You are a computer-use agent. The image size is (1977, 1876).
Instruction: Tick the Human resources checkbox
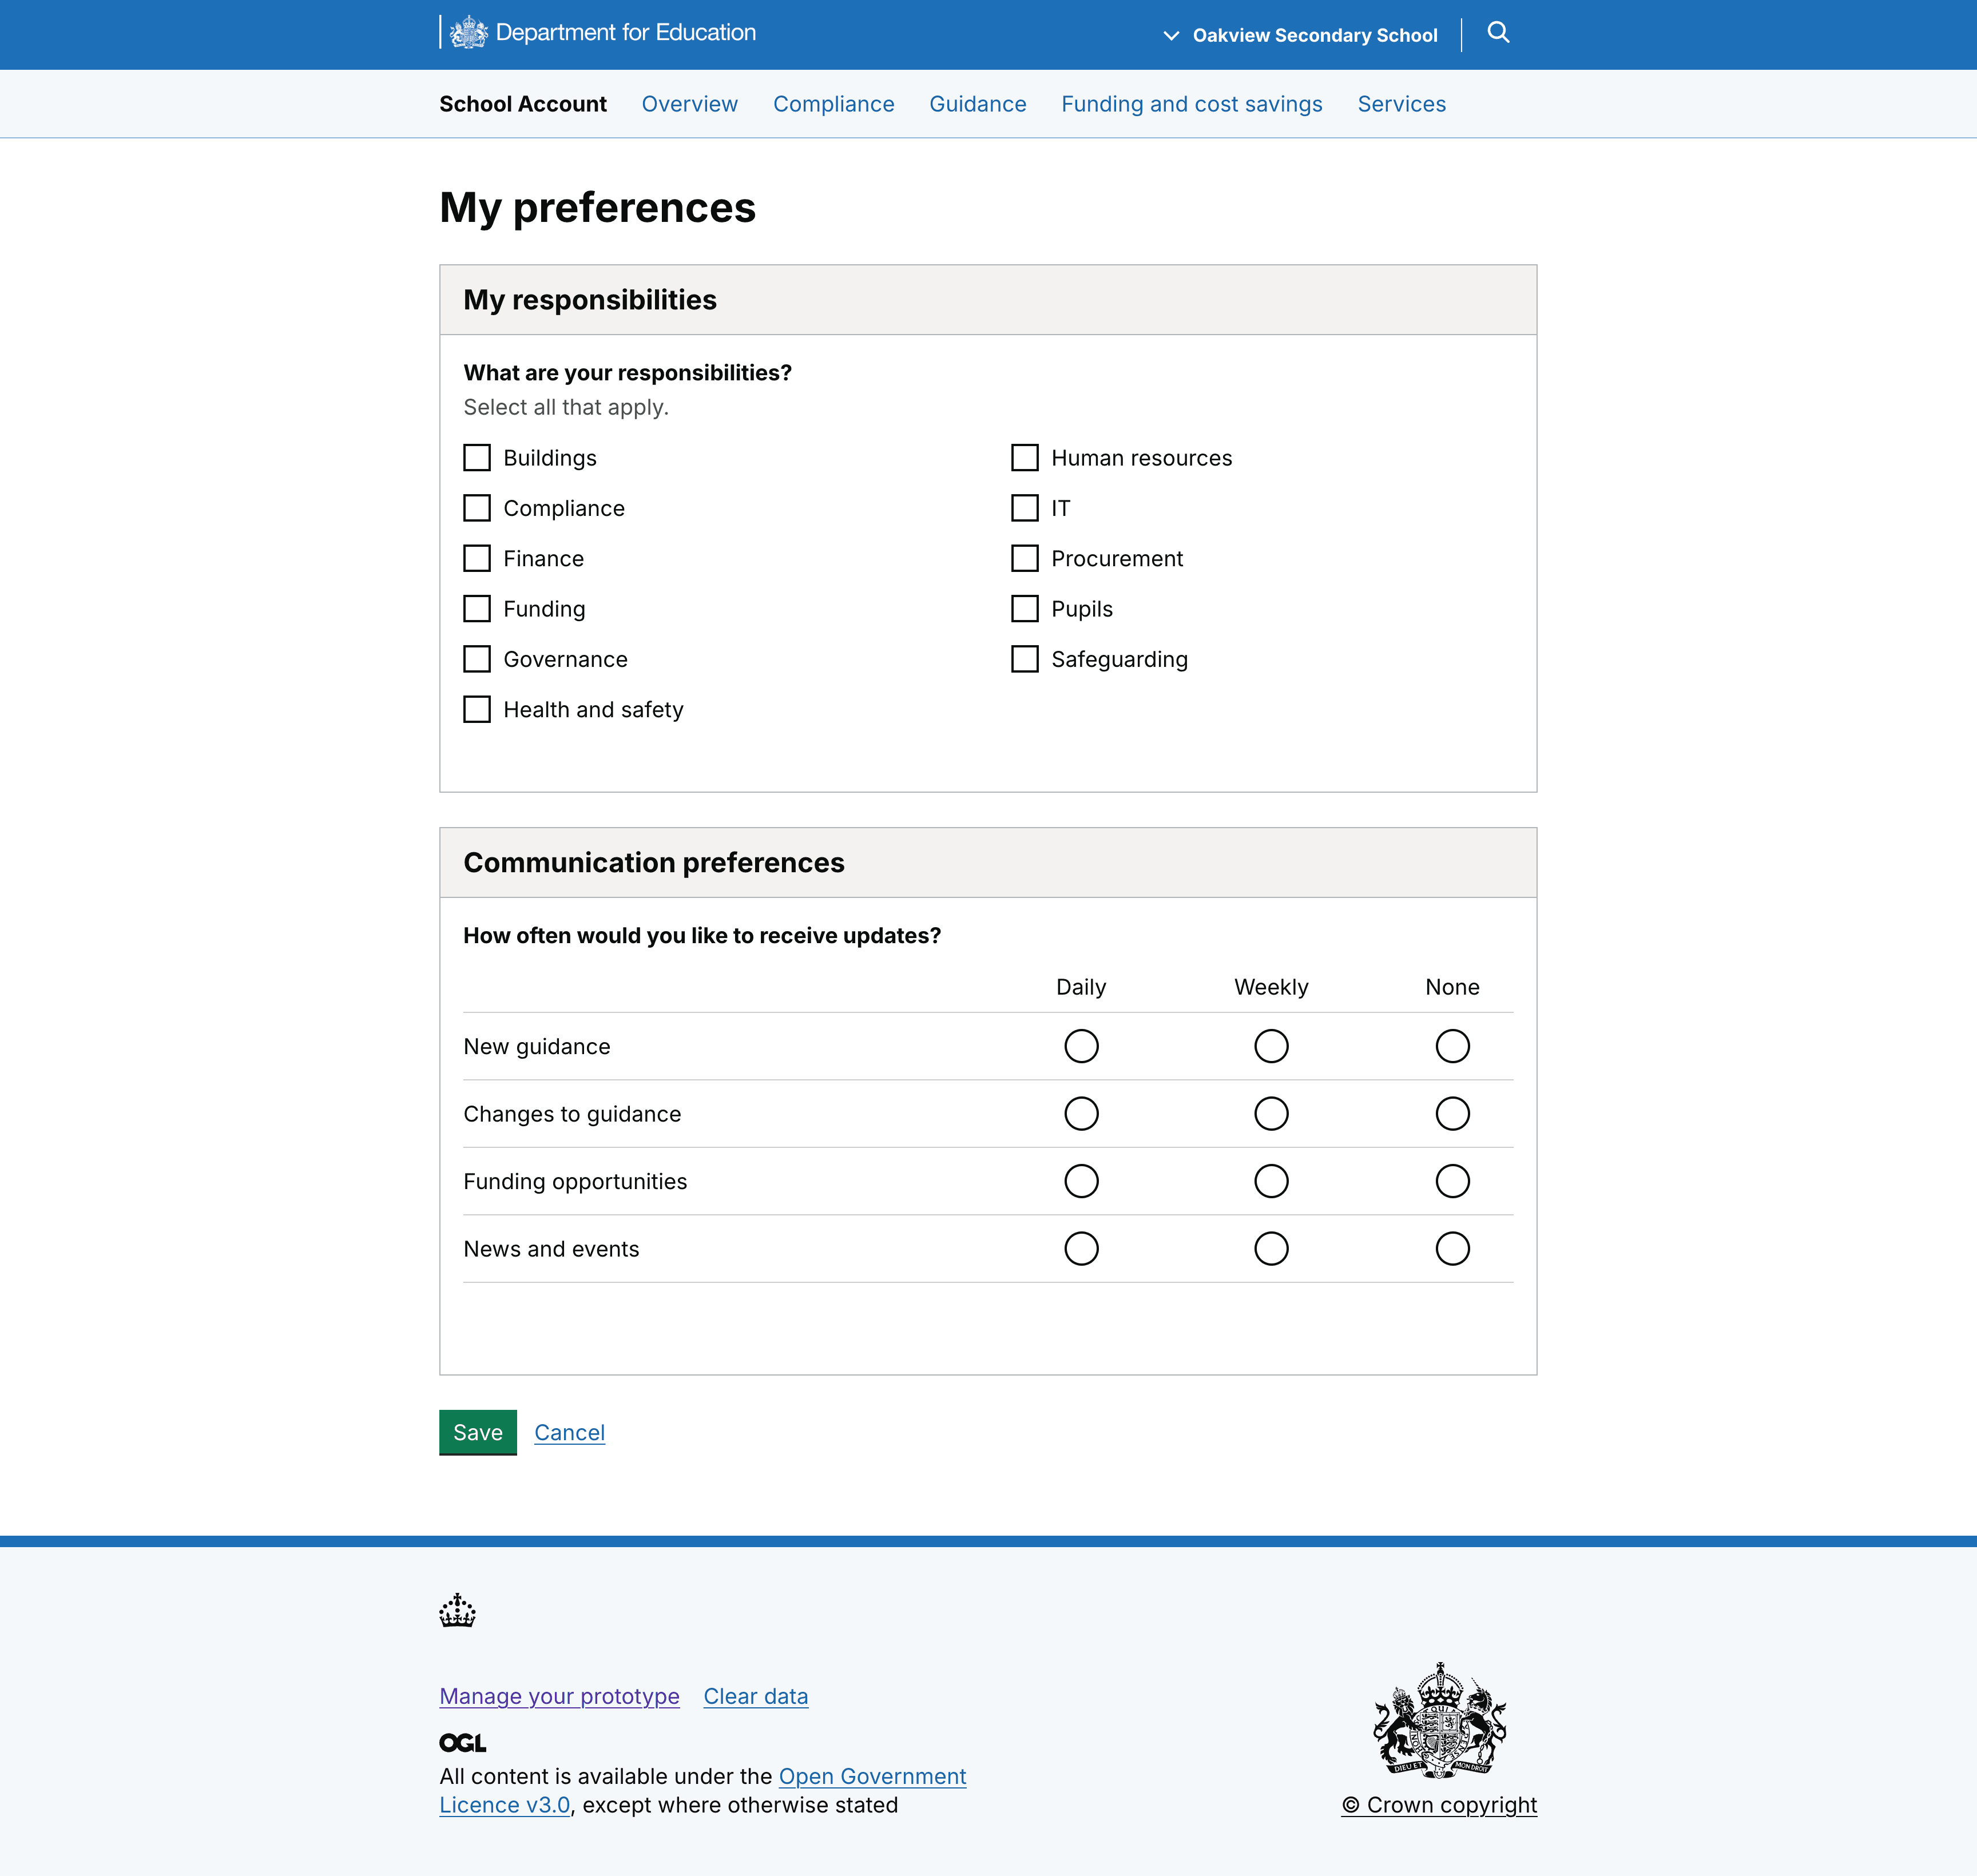[x=1025, y=458]
